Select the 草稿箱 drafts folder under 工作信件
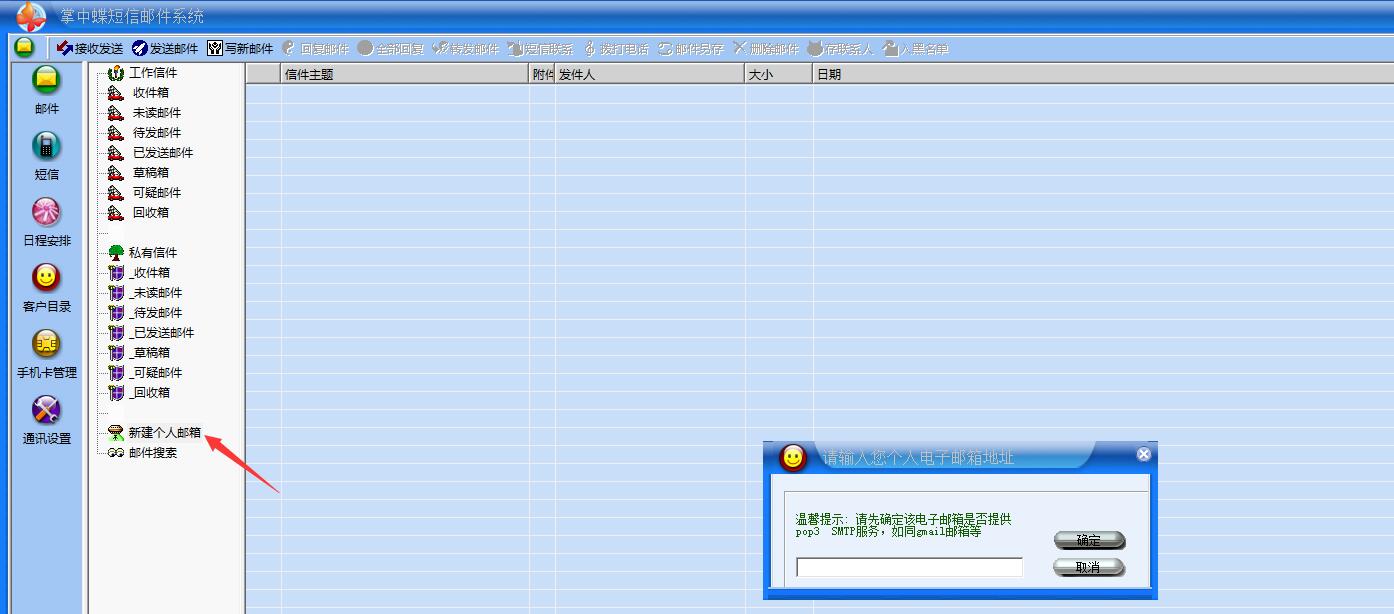This screenshot has height=614, width=1394. 150,173
